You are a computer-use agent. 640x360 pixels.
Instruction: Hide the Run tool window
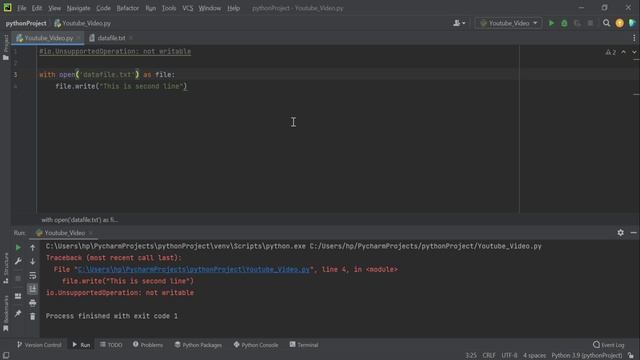tap(633, 233)
